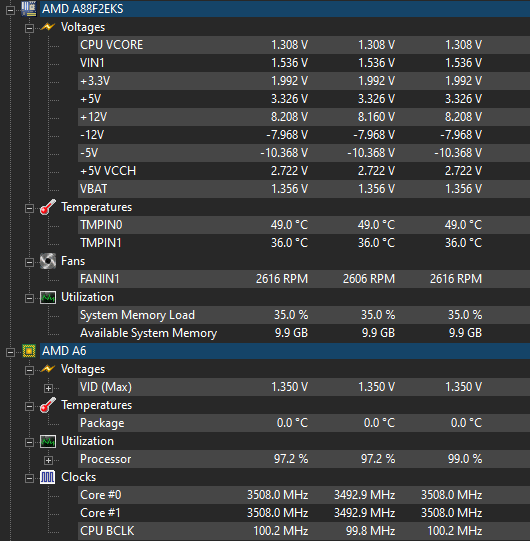Viewport: 530px width, 541px height.
Task: Collapse the Fans group
Action: [x=29, y=262]
